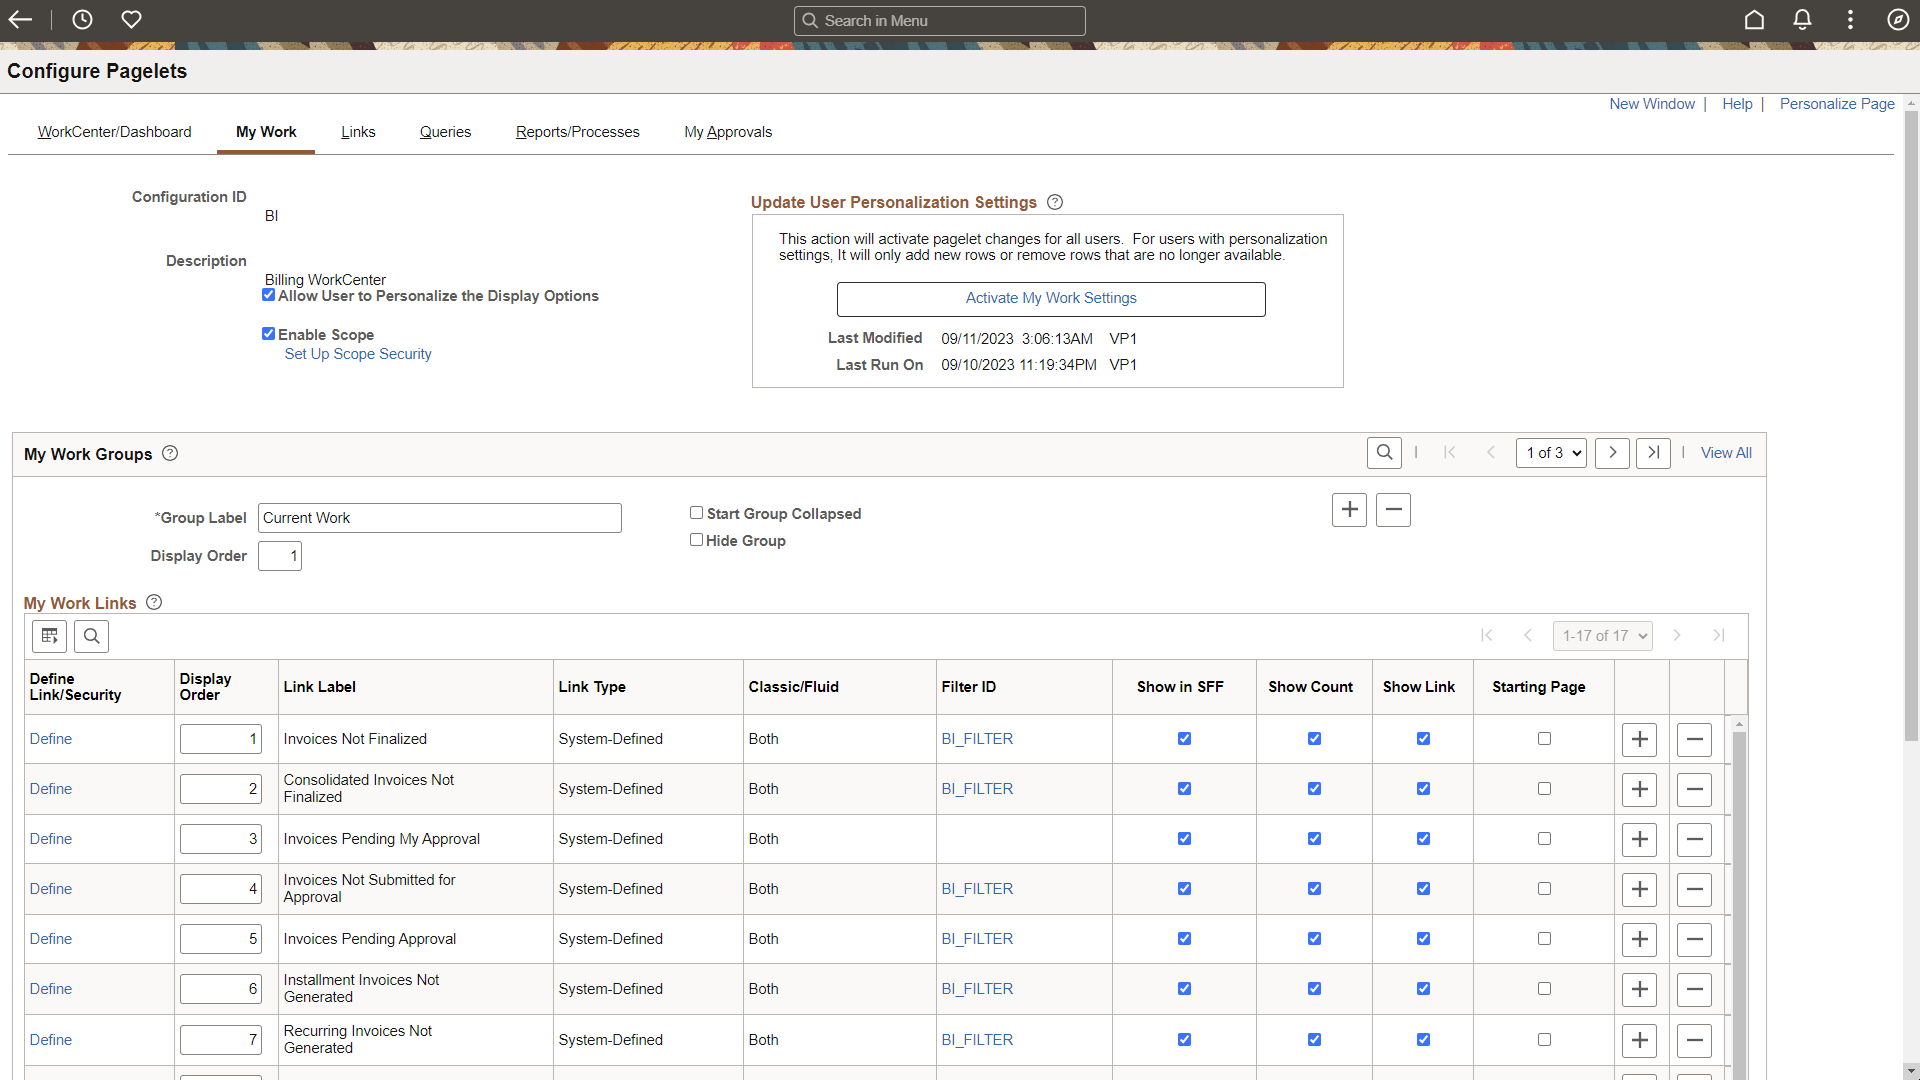Click the table/grid view icon in My Work Links

[49, 636]
